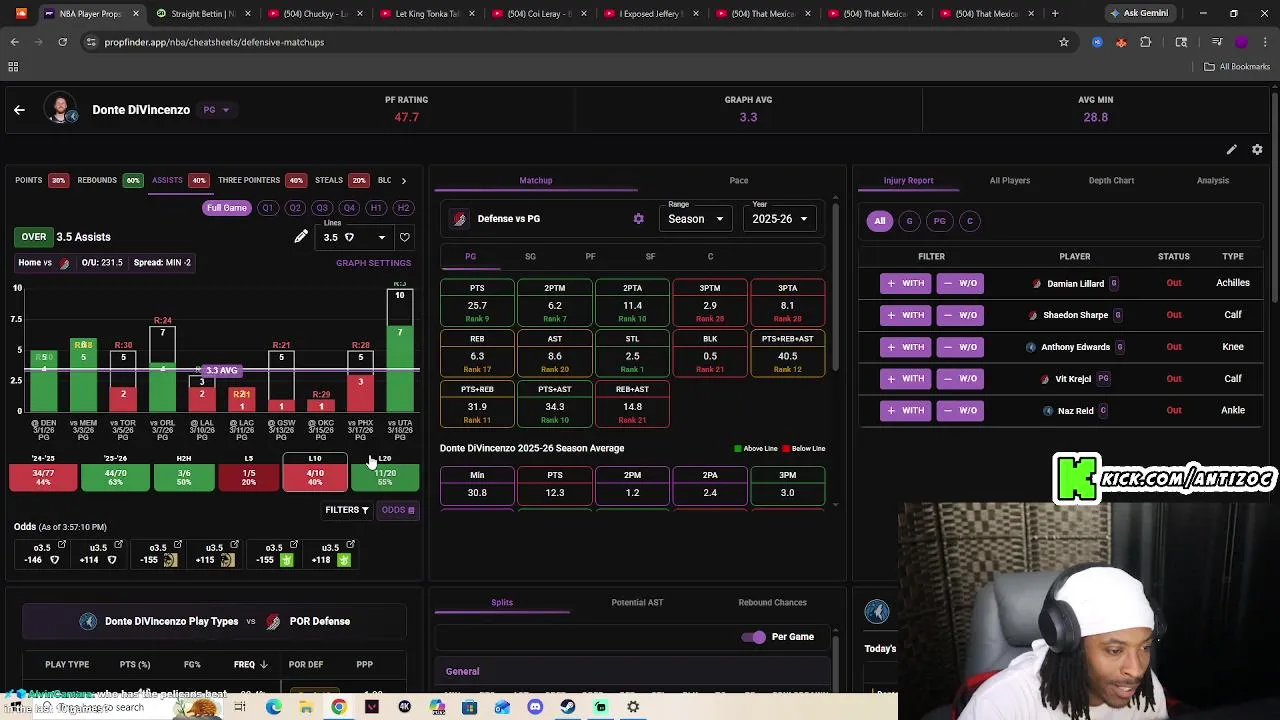Select the SG defense position tab
Viewport: 1280px width, 720px height.
pos(530,257)
